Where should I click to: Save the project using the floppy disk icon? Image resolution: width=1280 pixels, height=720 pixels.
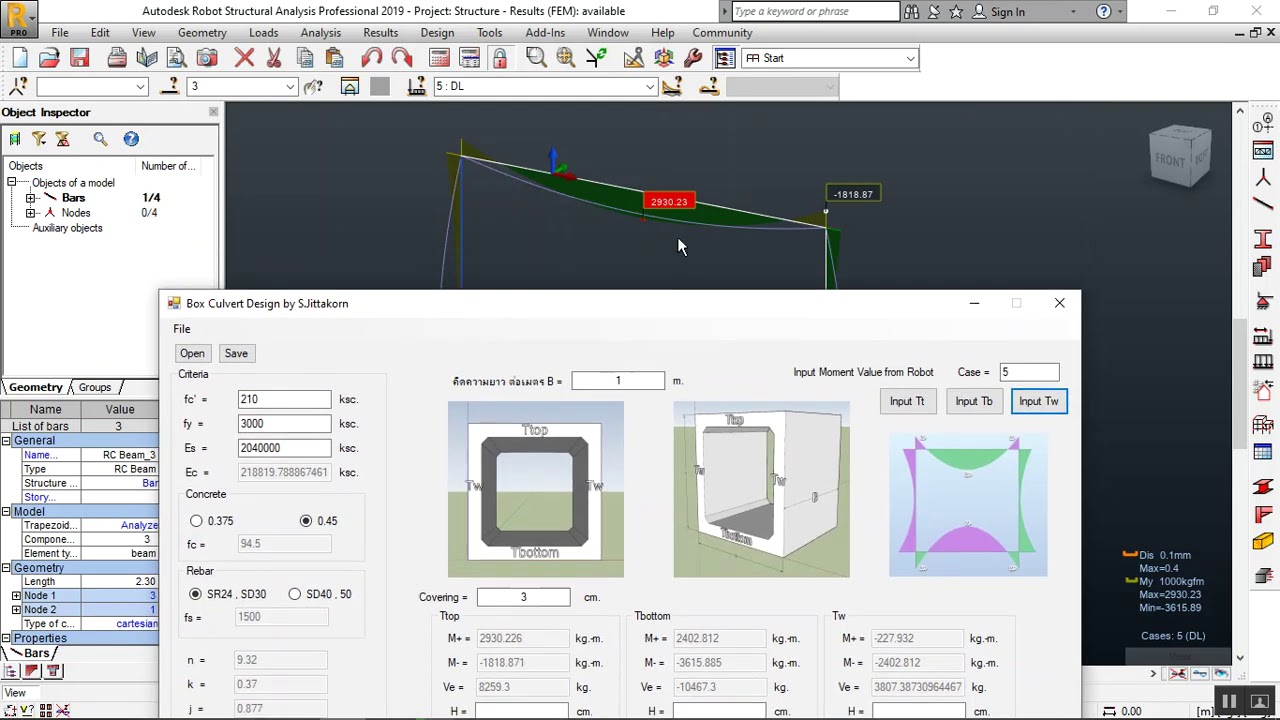point(79,58)
